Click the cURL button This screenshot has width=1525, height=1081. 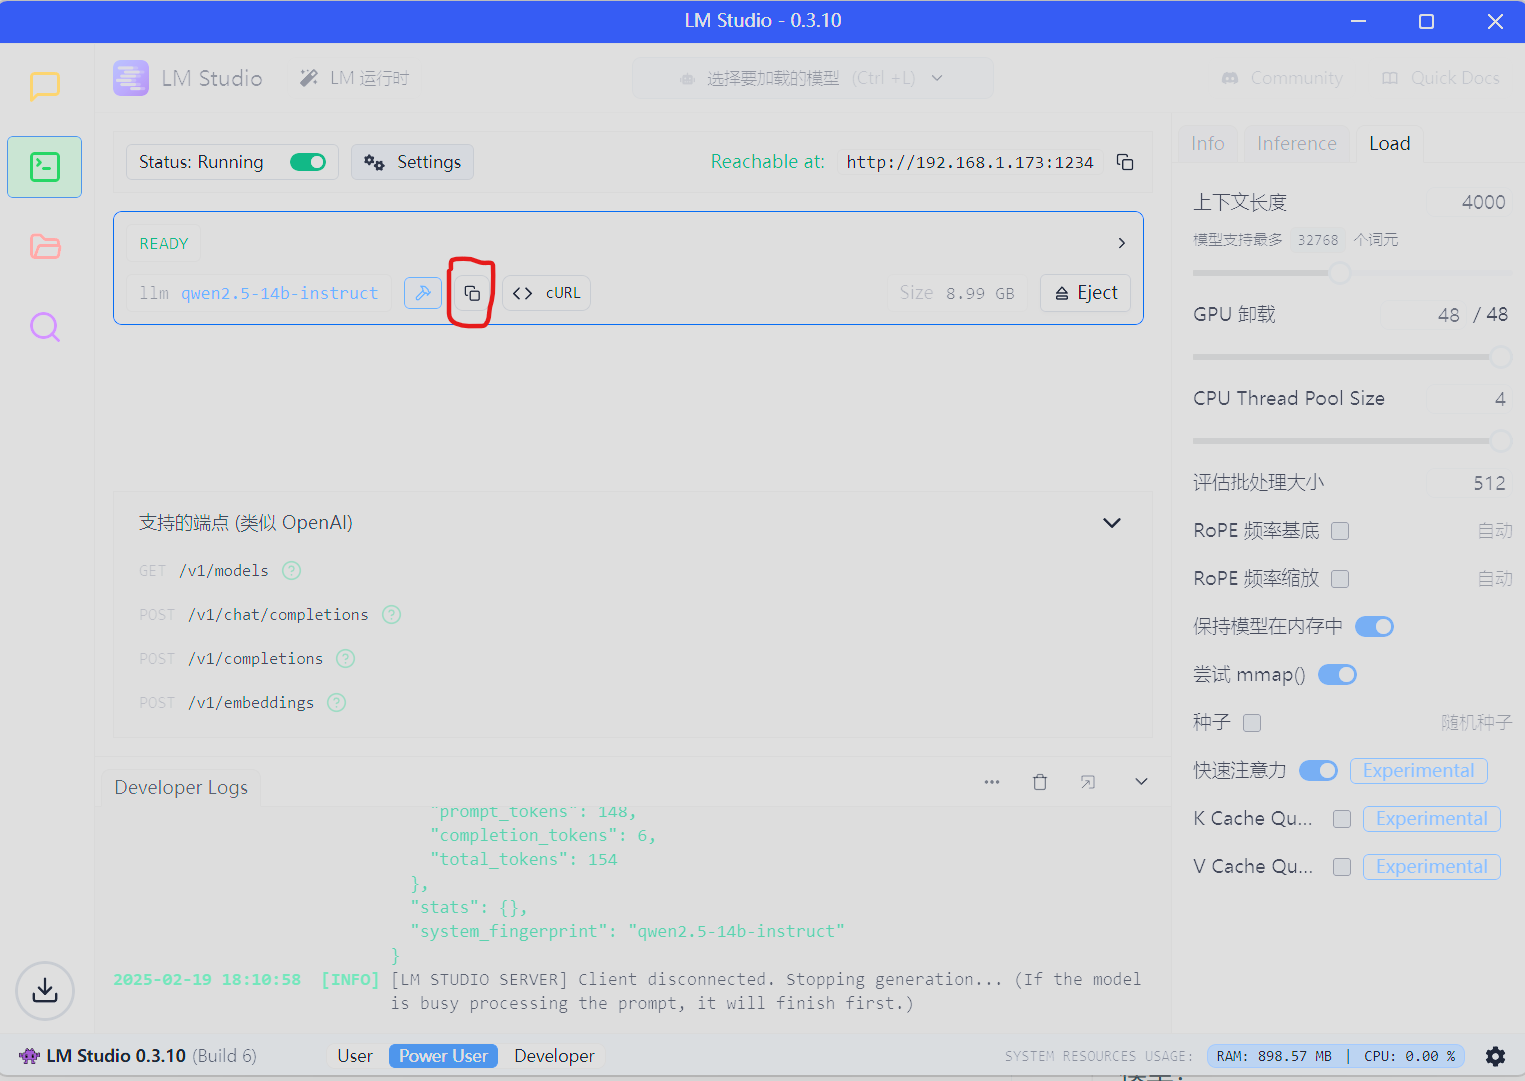[x=546, y=293]
